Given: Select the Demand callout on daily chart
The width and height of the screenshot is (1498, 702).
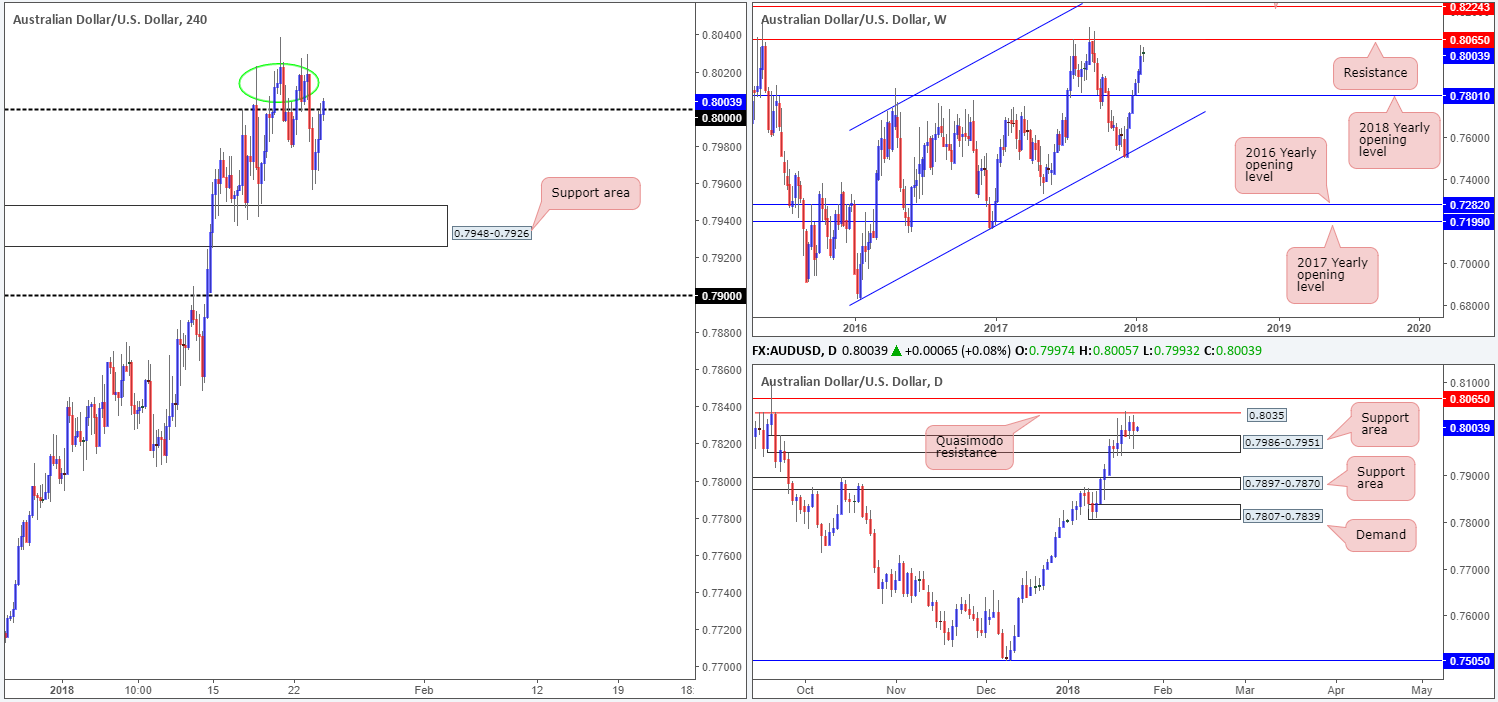Looking at the screenshot, I should click(x=1381, y=534).
